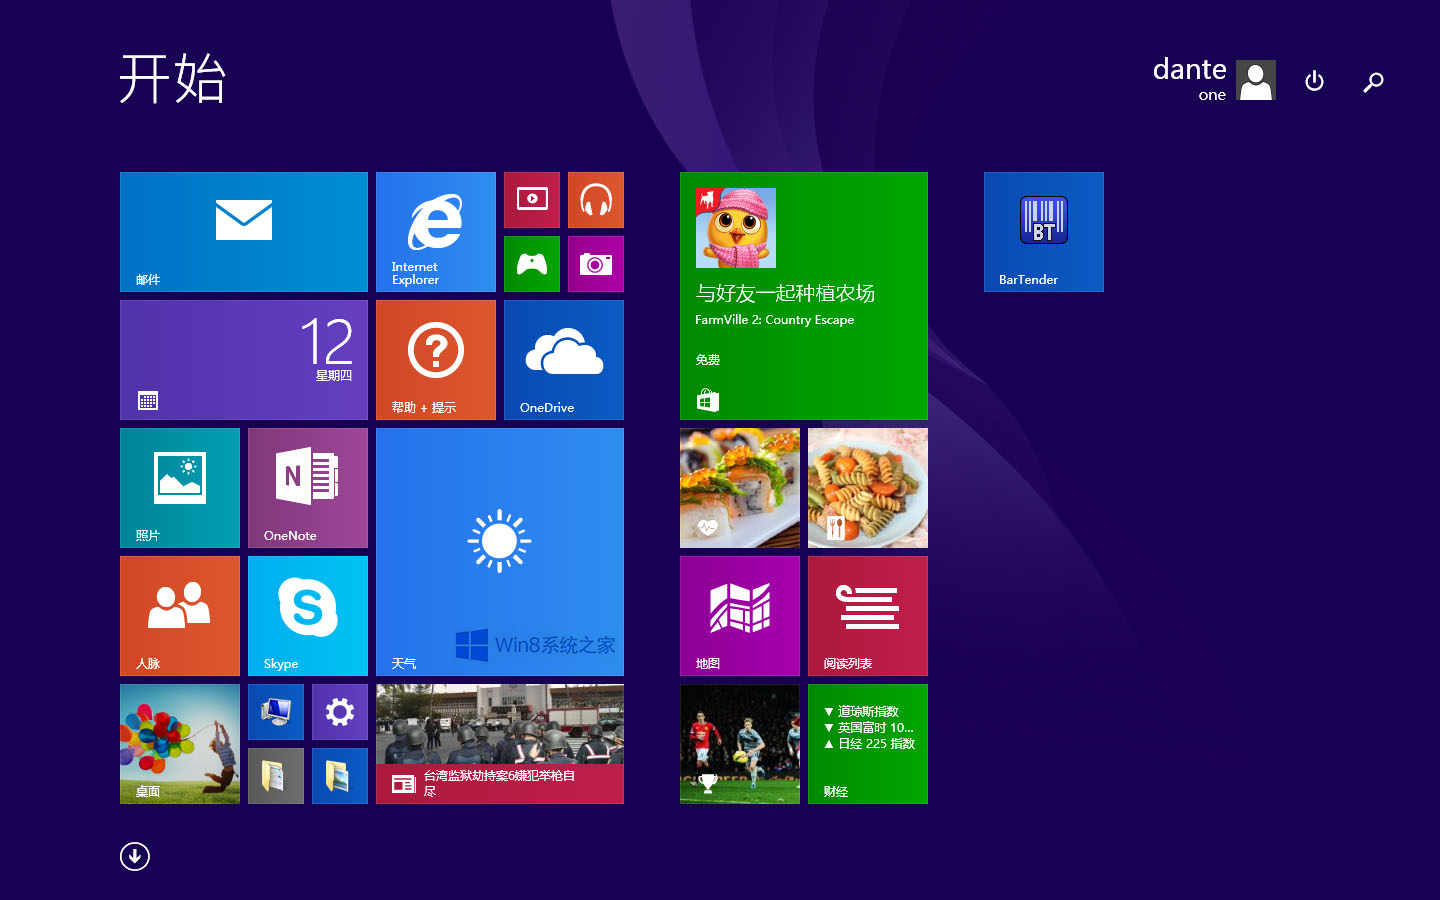Open the Maps tile (地图)

740,616
